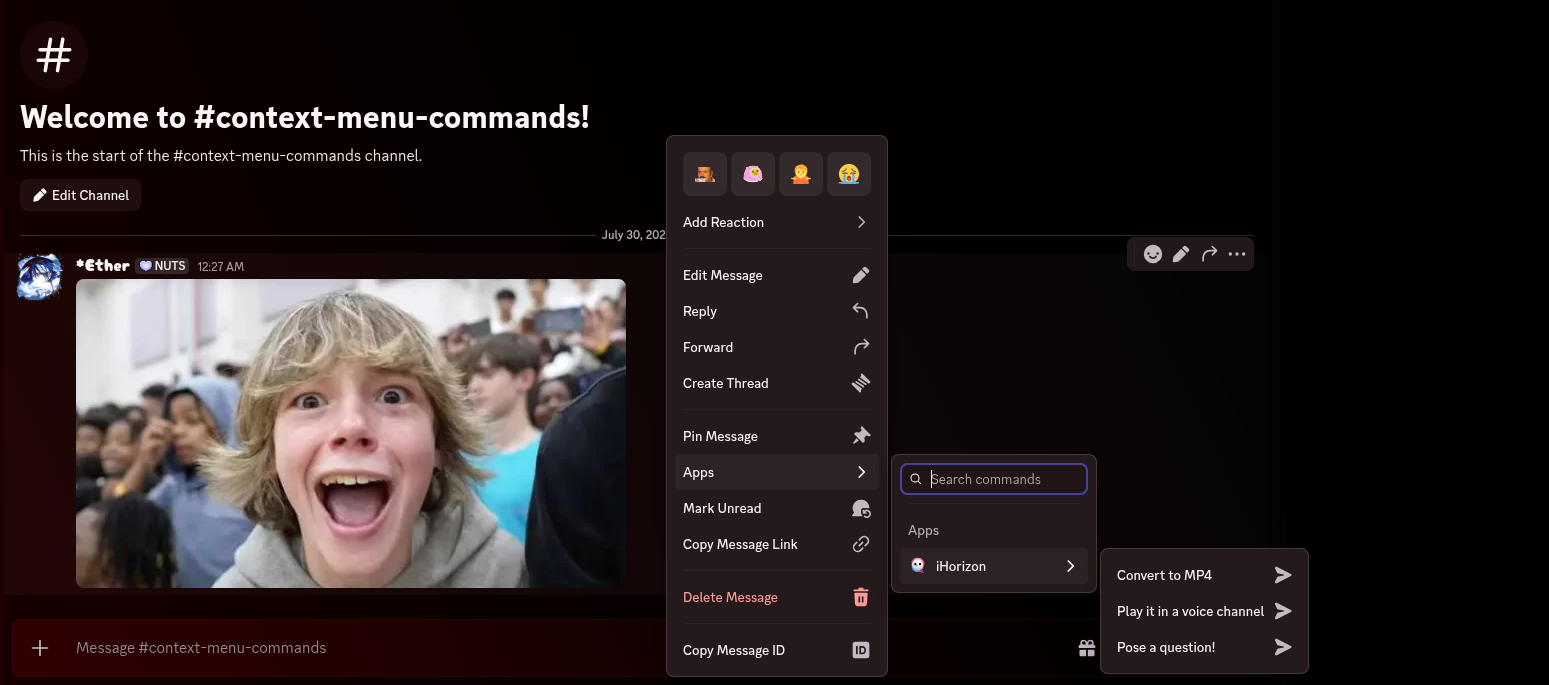The height and width of the screenshot is (685, 1549).
Task: Click Pin Message in the context menu
Action: pos(777,436)
